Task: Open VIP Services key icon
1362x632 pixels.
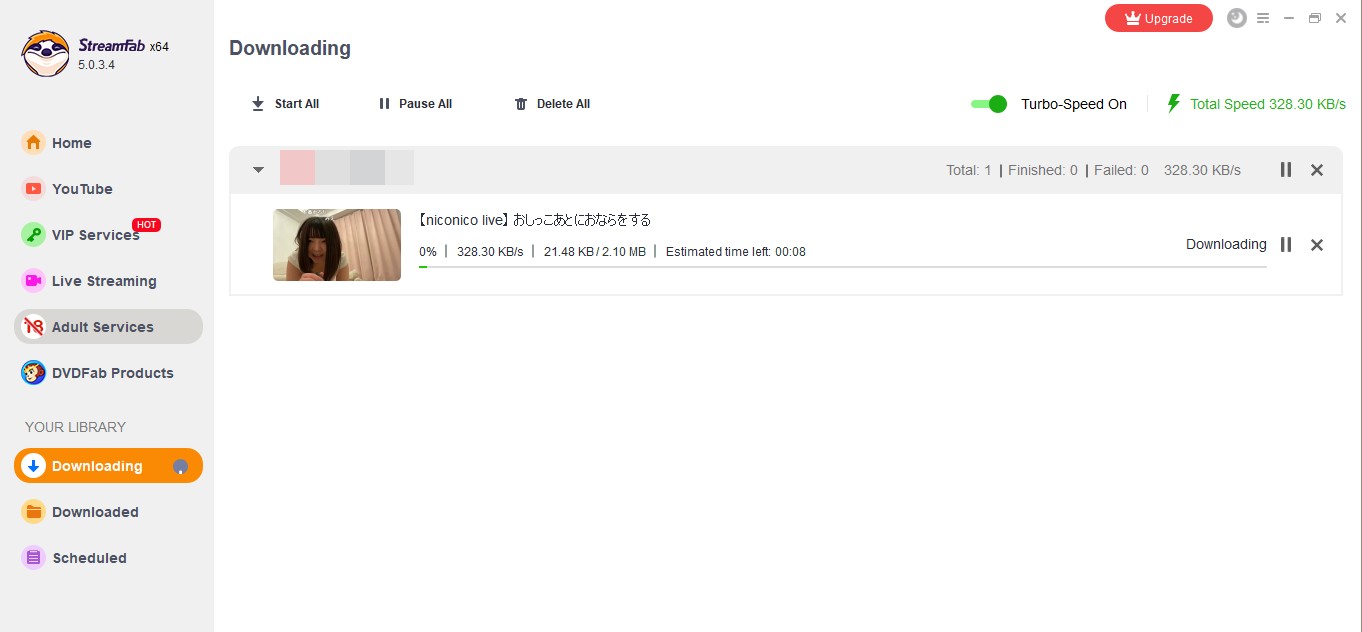Action: point(34,235)
